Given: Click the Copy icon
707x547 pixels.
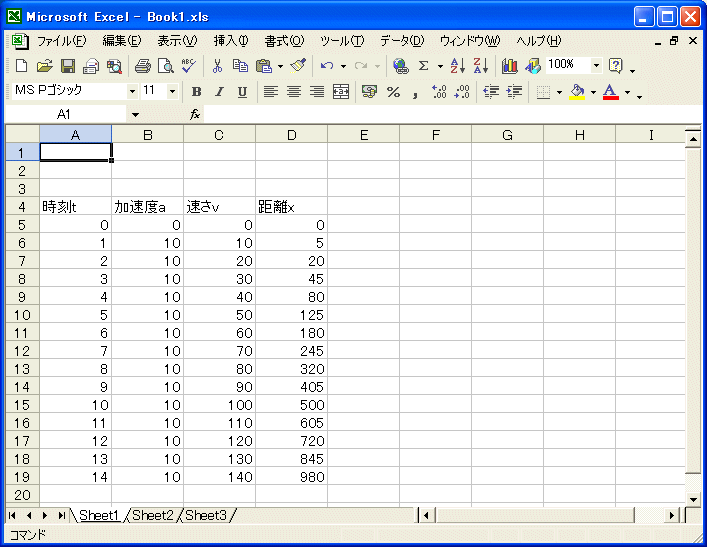Looking at the screenshot, I should pyautogui.click(x=240, y=66).
